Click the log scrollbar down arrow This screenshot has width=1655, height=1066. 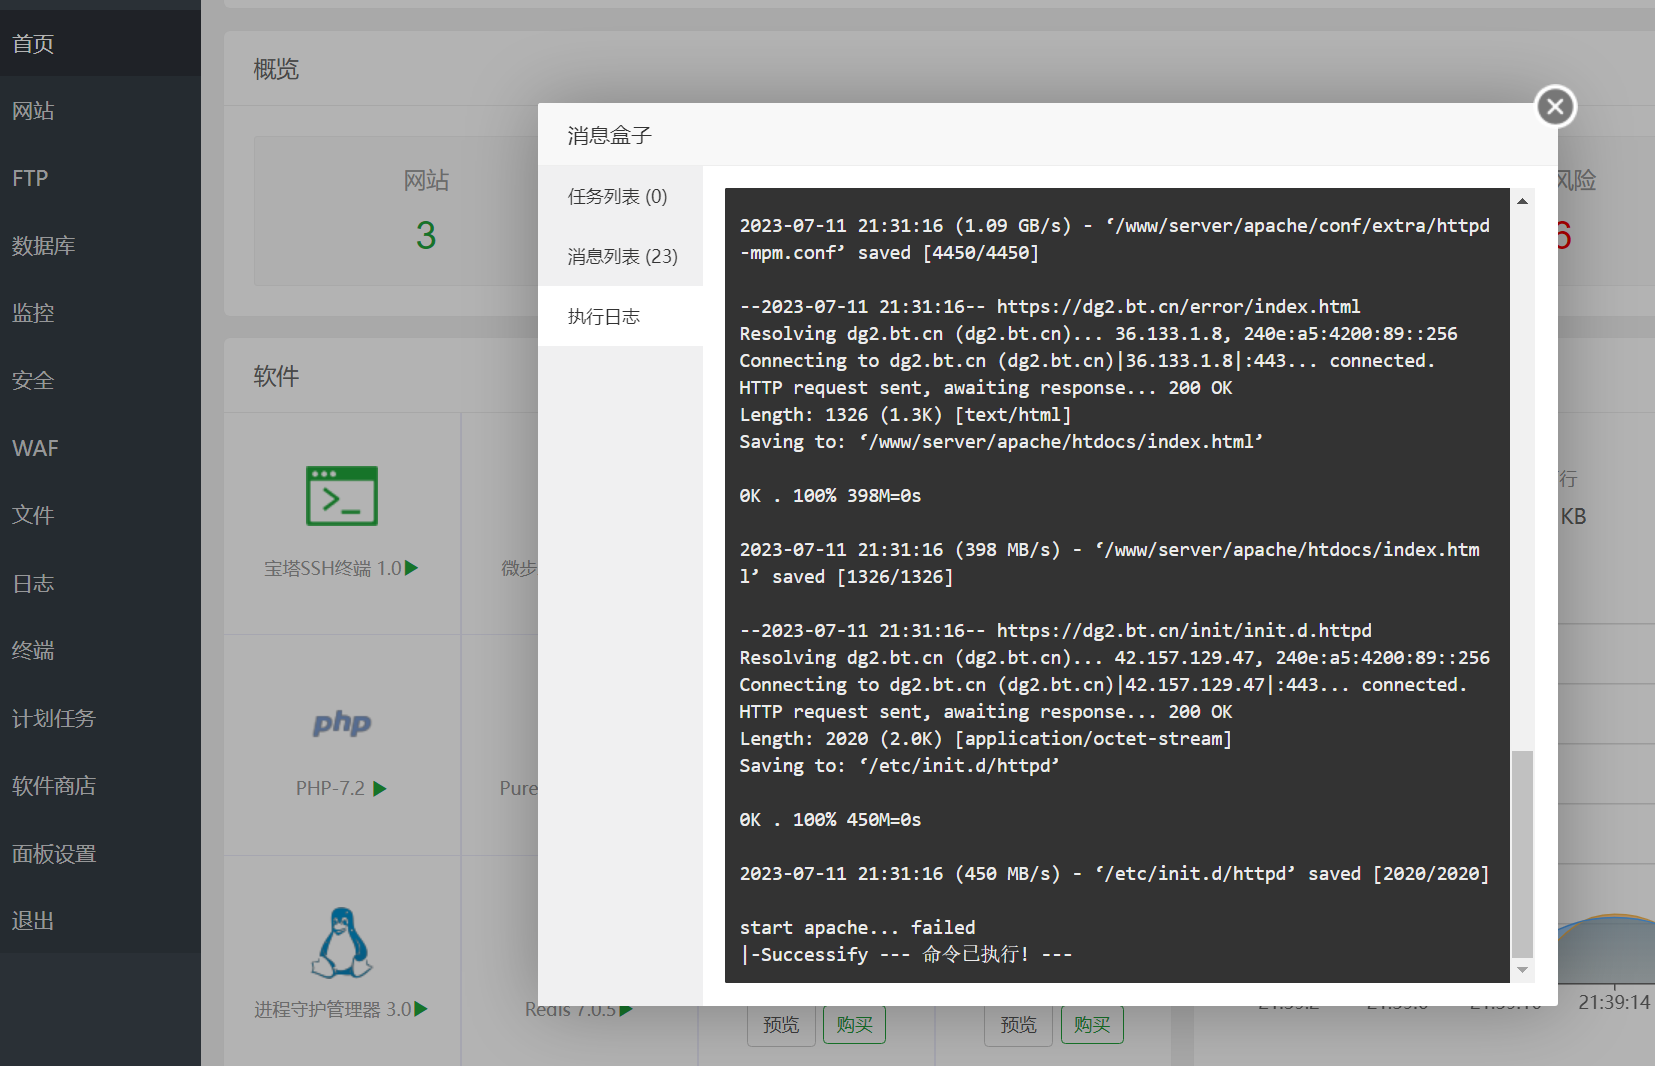(x=1522, y=969)
